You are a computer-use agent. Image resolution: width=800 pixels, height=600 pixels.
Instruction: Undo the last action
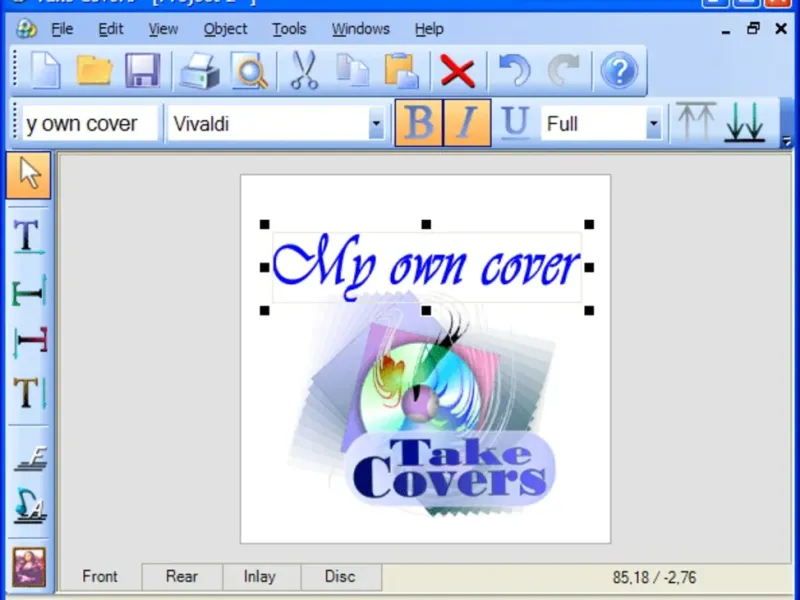[515, 70]
